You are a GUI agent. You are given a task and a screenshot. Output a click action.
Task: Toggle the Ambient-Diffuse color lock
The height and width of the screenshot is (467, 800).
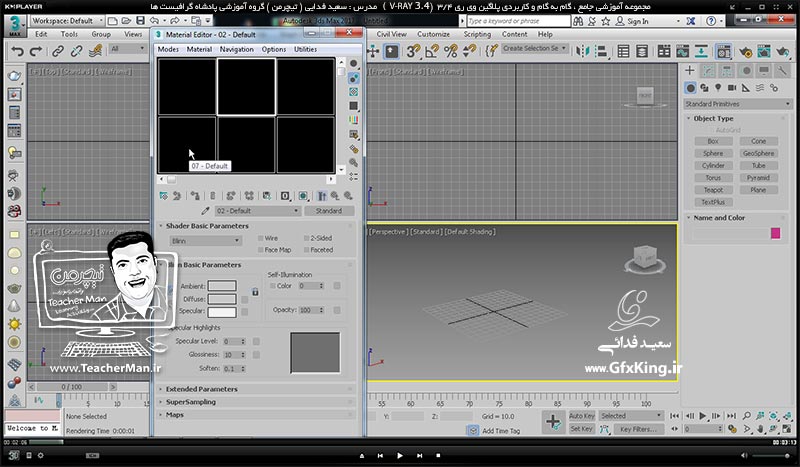(255, 292)
